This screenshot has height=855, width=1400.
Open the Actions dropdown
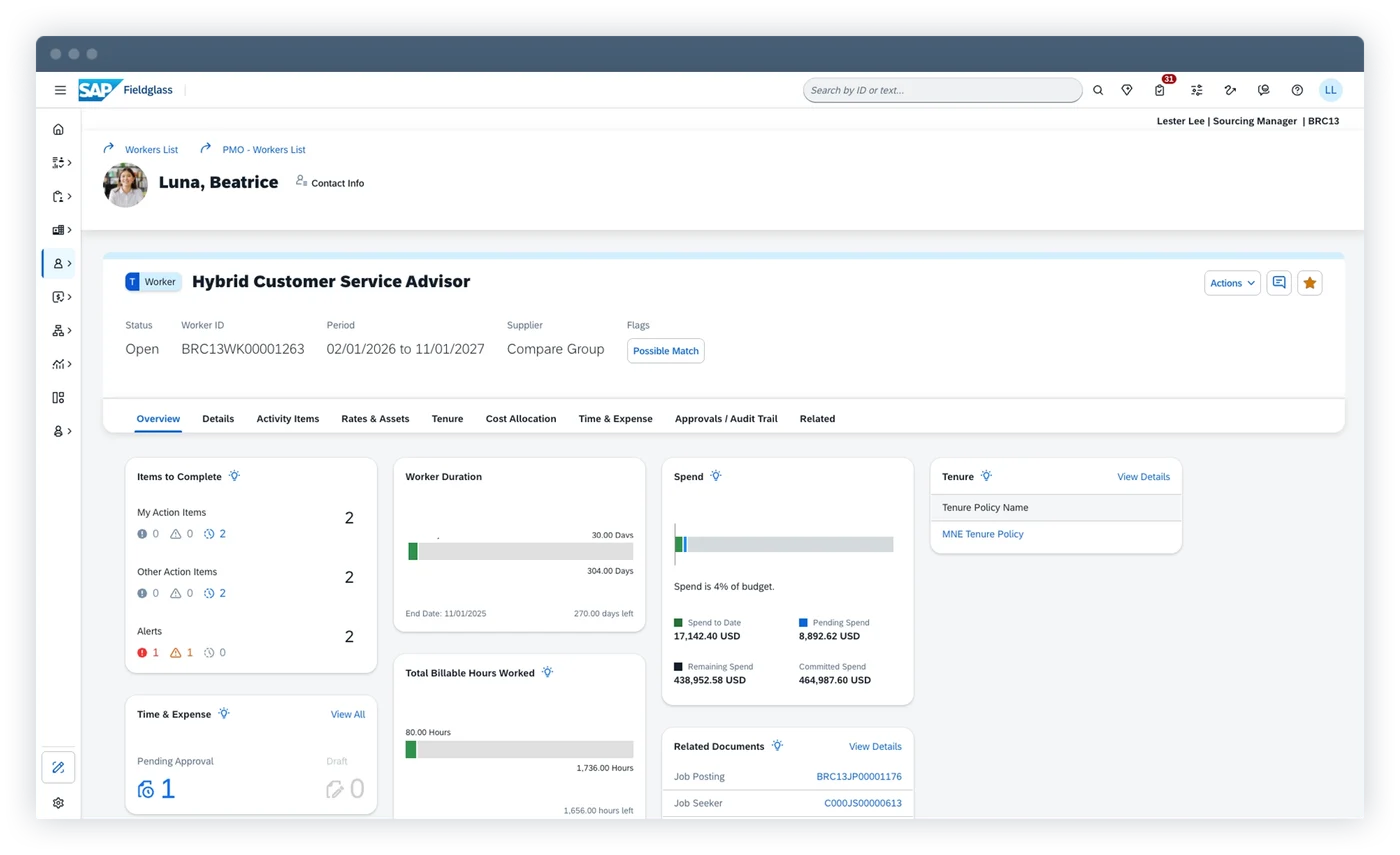click(x=1232, y=283)
